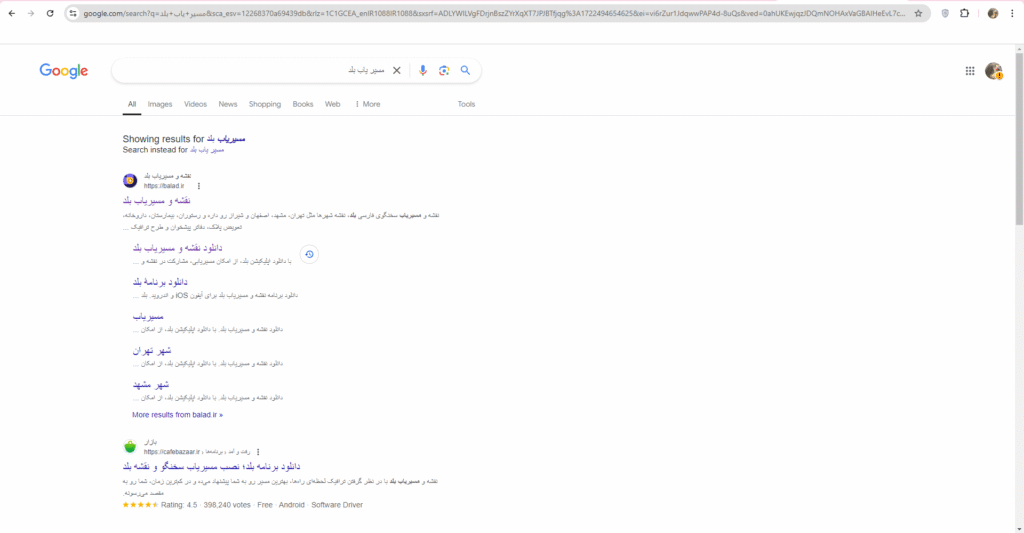The width and height of the screenshot is (1024, 533).
Task: Switch to Web tab
Action: (332, 104)
